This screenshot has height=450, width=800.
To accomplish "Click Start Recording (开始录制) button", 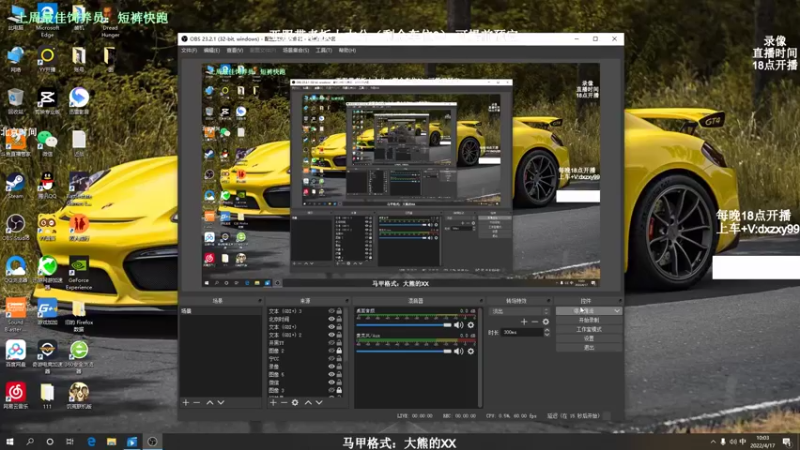I will 589,320.
